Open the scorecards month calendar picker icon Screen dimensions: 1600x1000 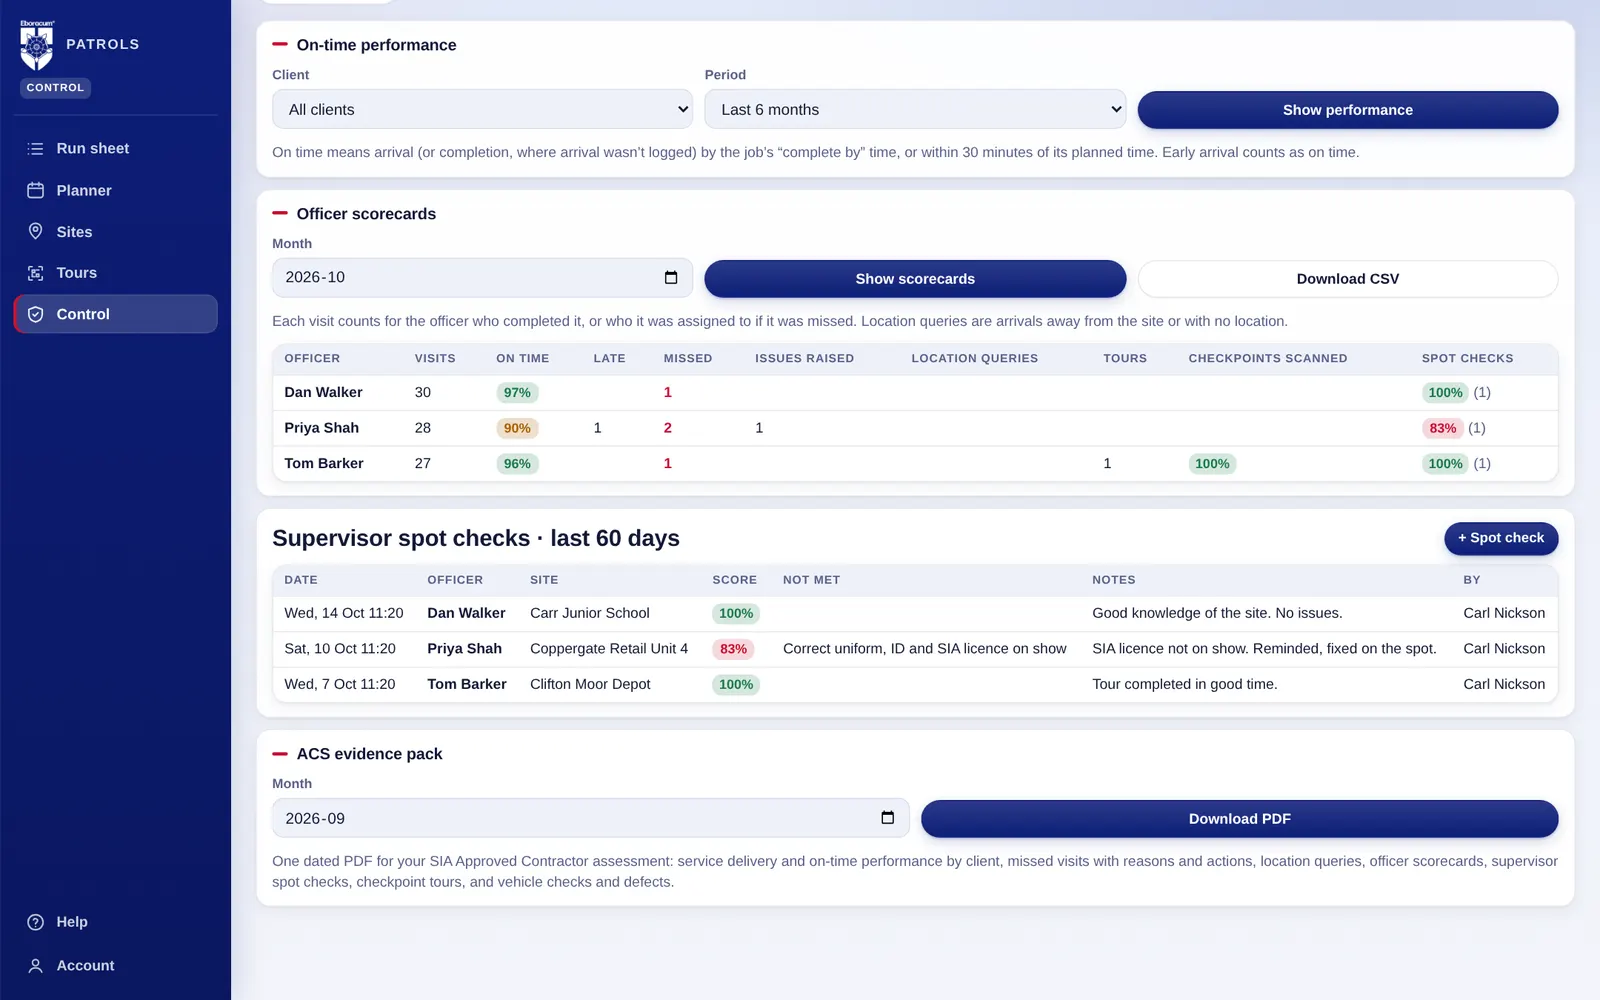tap(671, 278)
